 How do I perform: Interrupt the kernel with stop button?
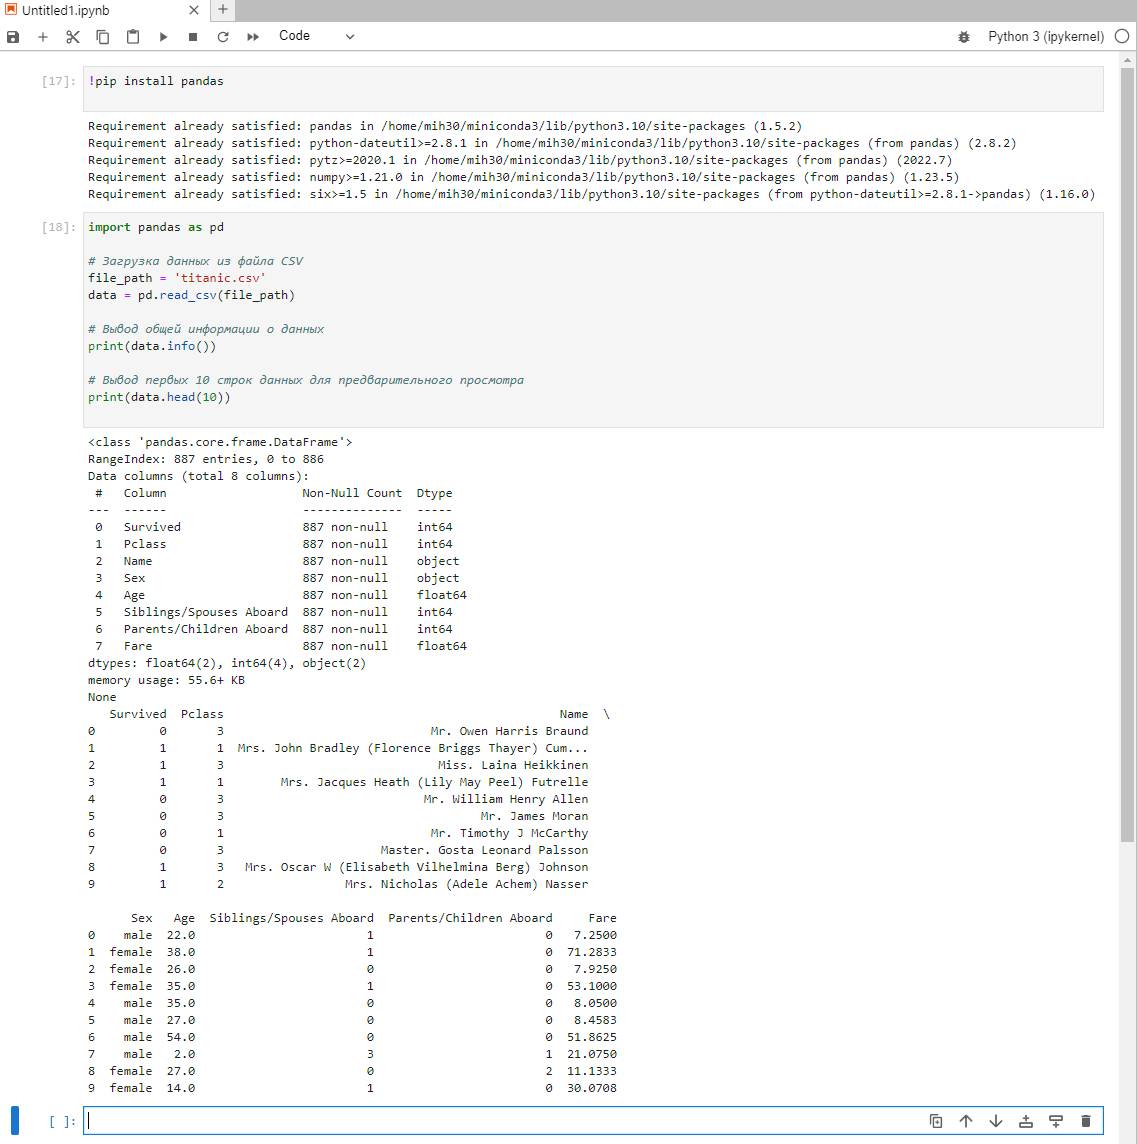[193, 37]
